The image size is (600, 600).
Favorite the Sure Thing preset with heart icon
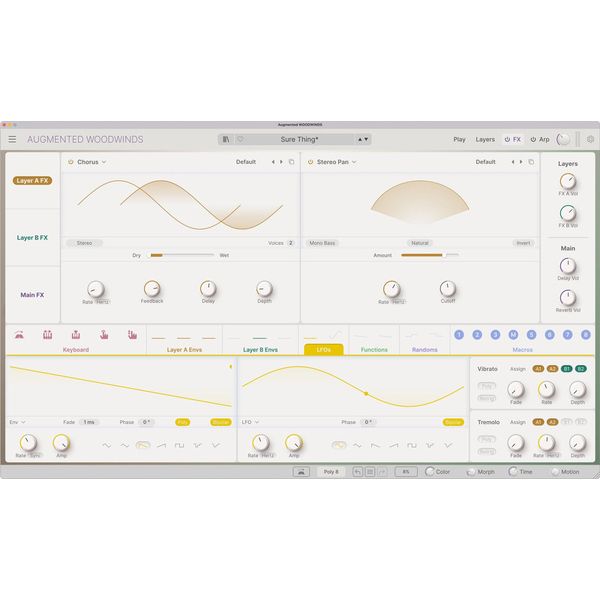(240, 139)
